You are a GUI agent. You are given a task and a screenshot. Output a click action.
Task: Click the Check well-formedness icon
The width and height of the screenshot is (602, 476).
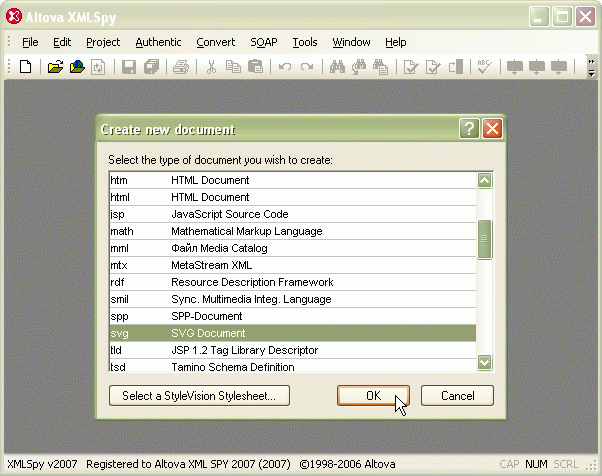pyautogui.click(x=411, y=67)
